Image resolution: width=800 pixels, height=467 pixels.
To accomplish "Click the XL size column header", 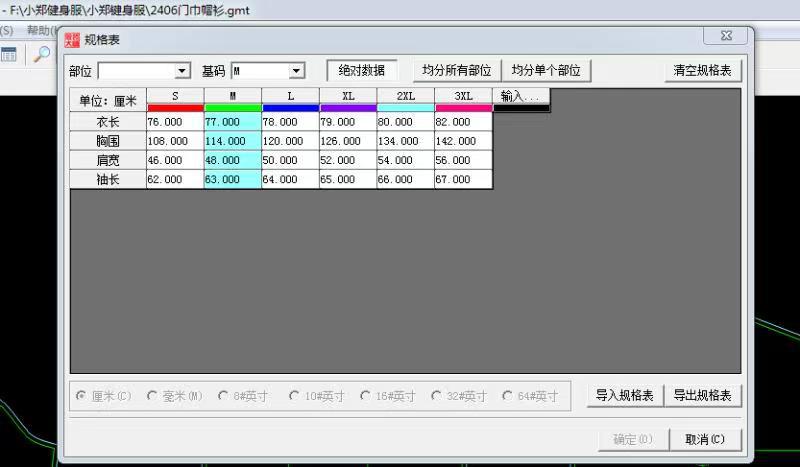I will coord(348,96).
